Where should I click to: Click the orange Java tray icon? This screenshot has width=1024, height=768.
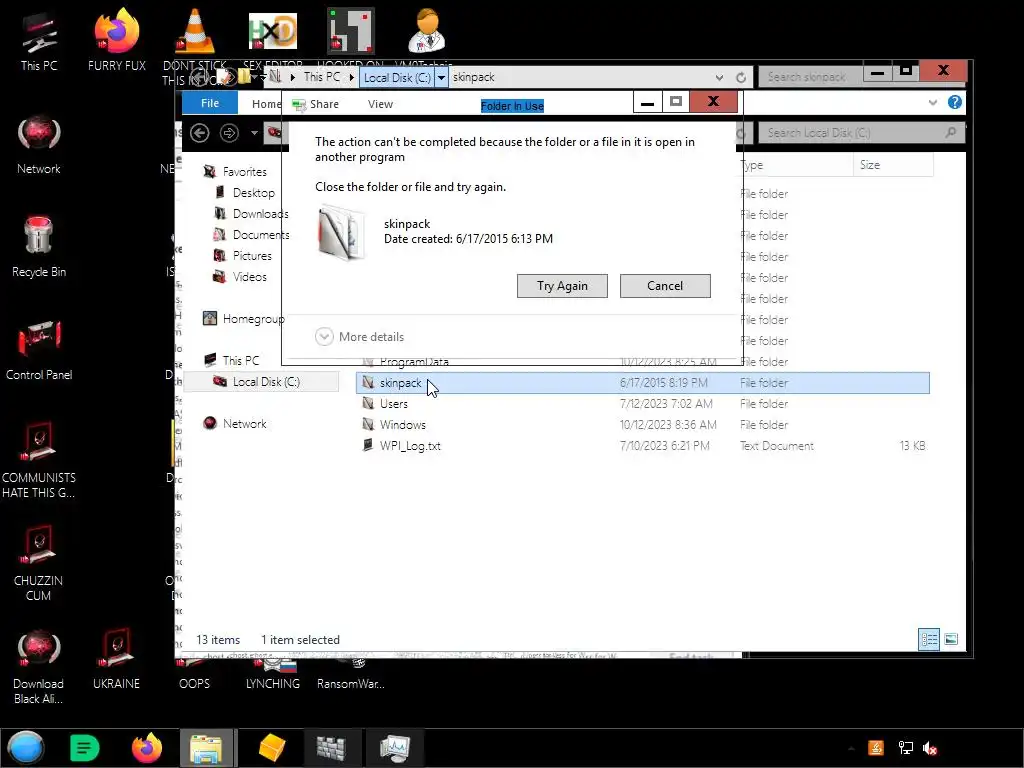click(x=876, y=748)
